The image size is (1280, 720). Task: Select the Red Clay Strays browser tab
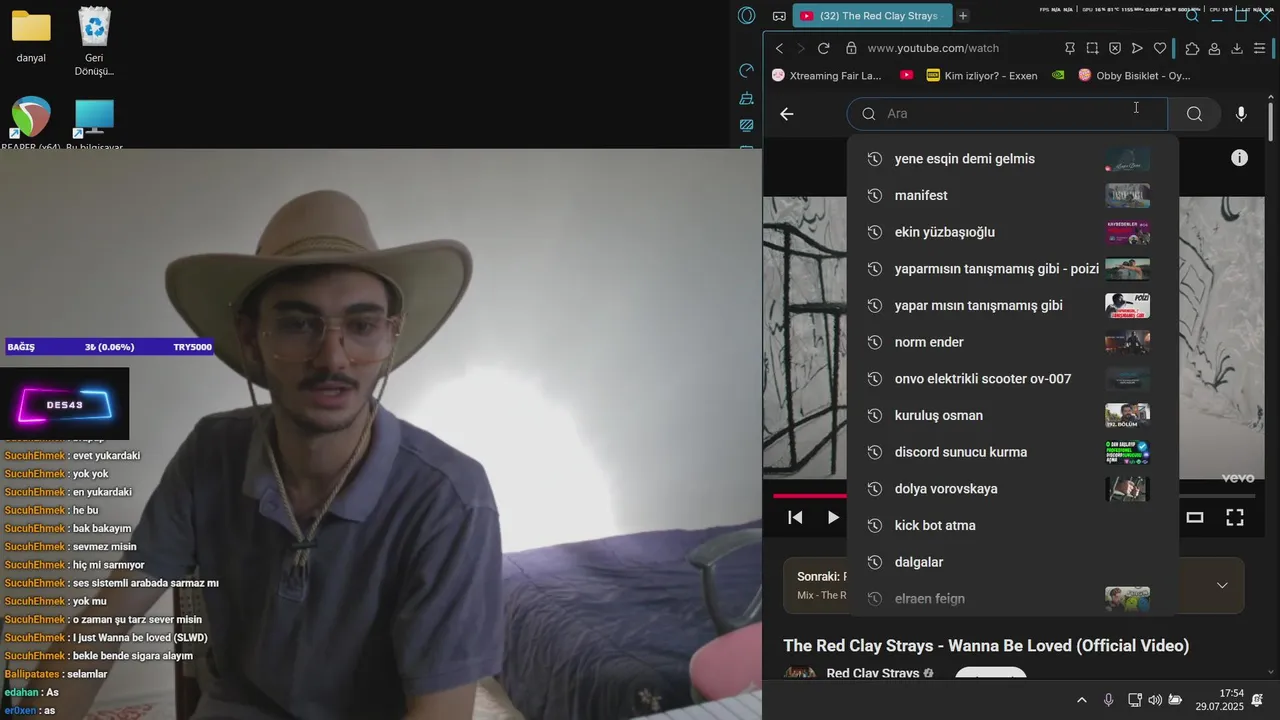tap(871, 16)
